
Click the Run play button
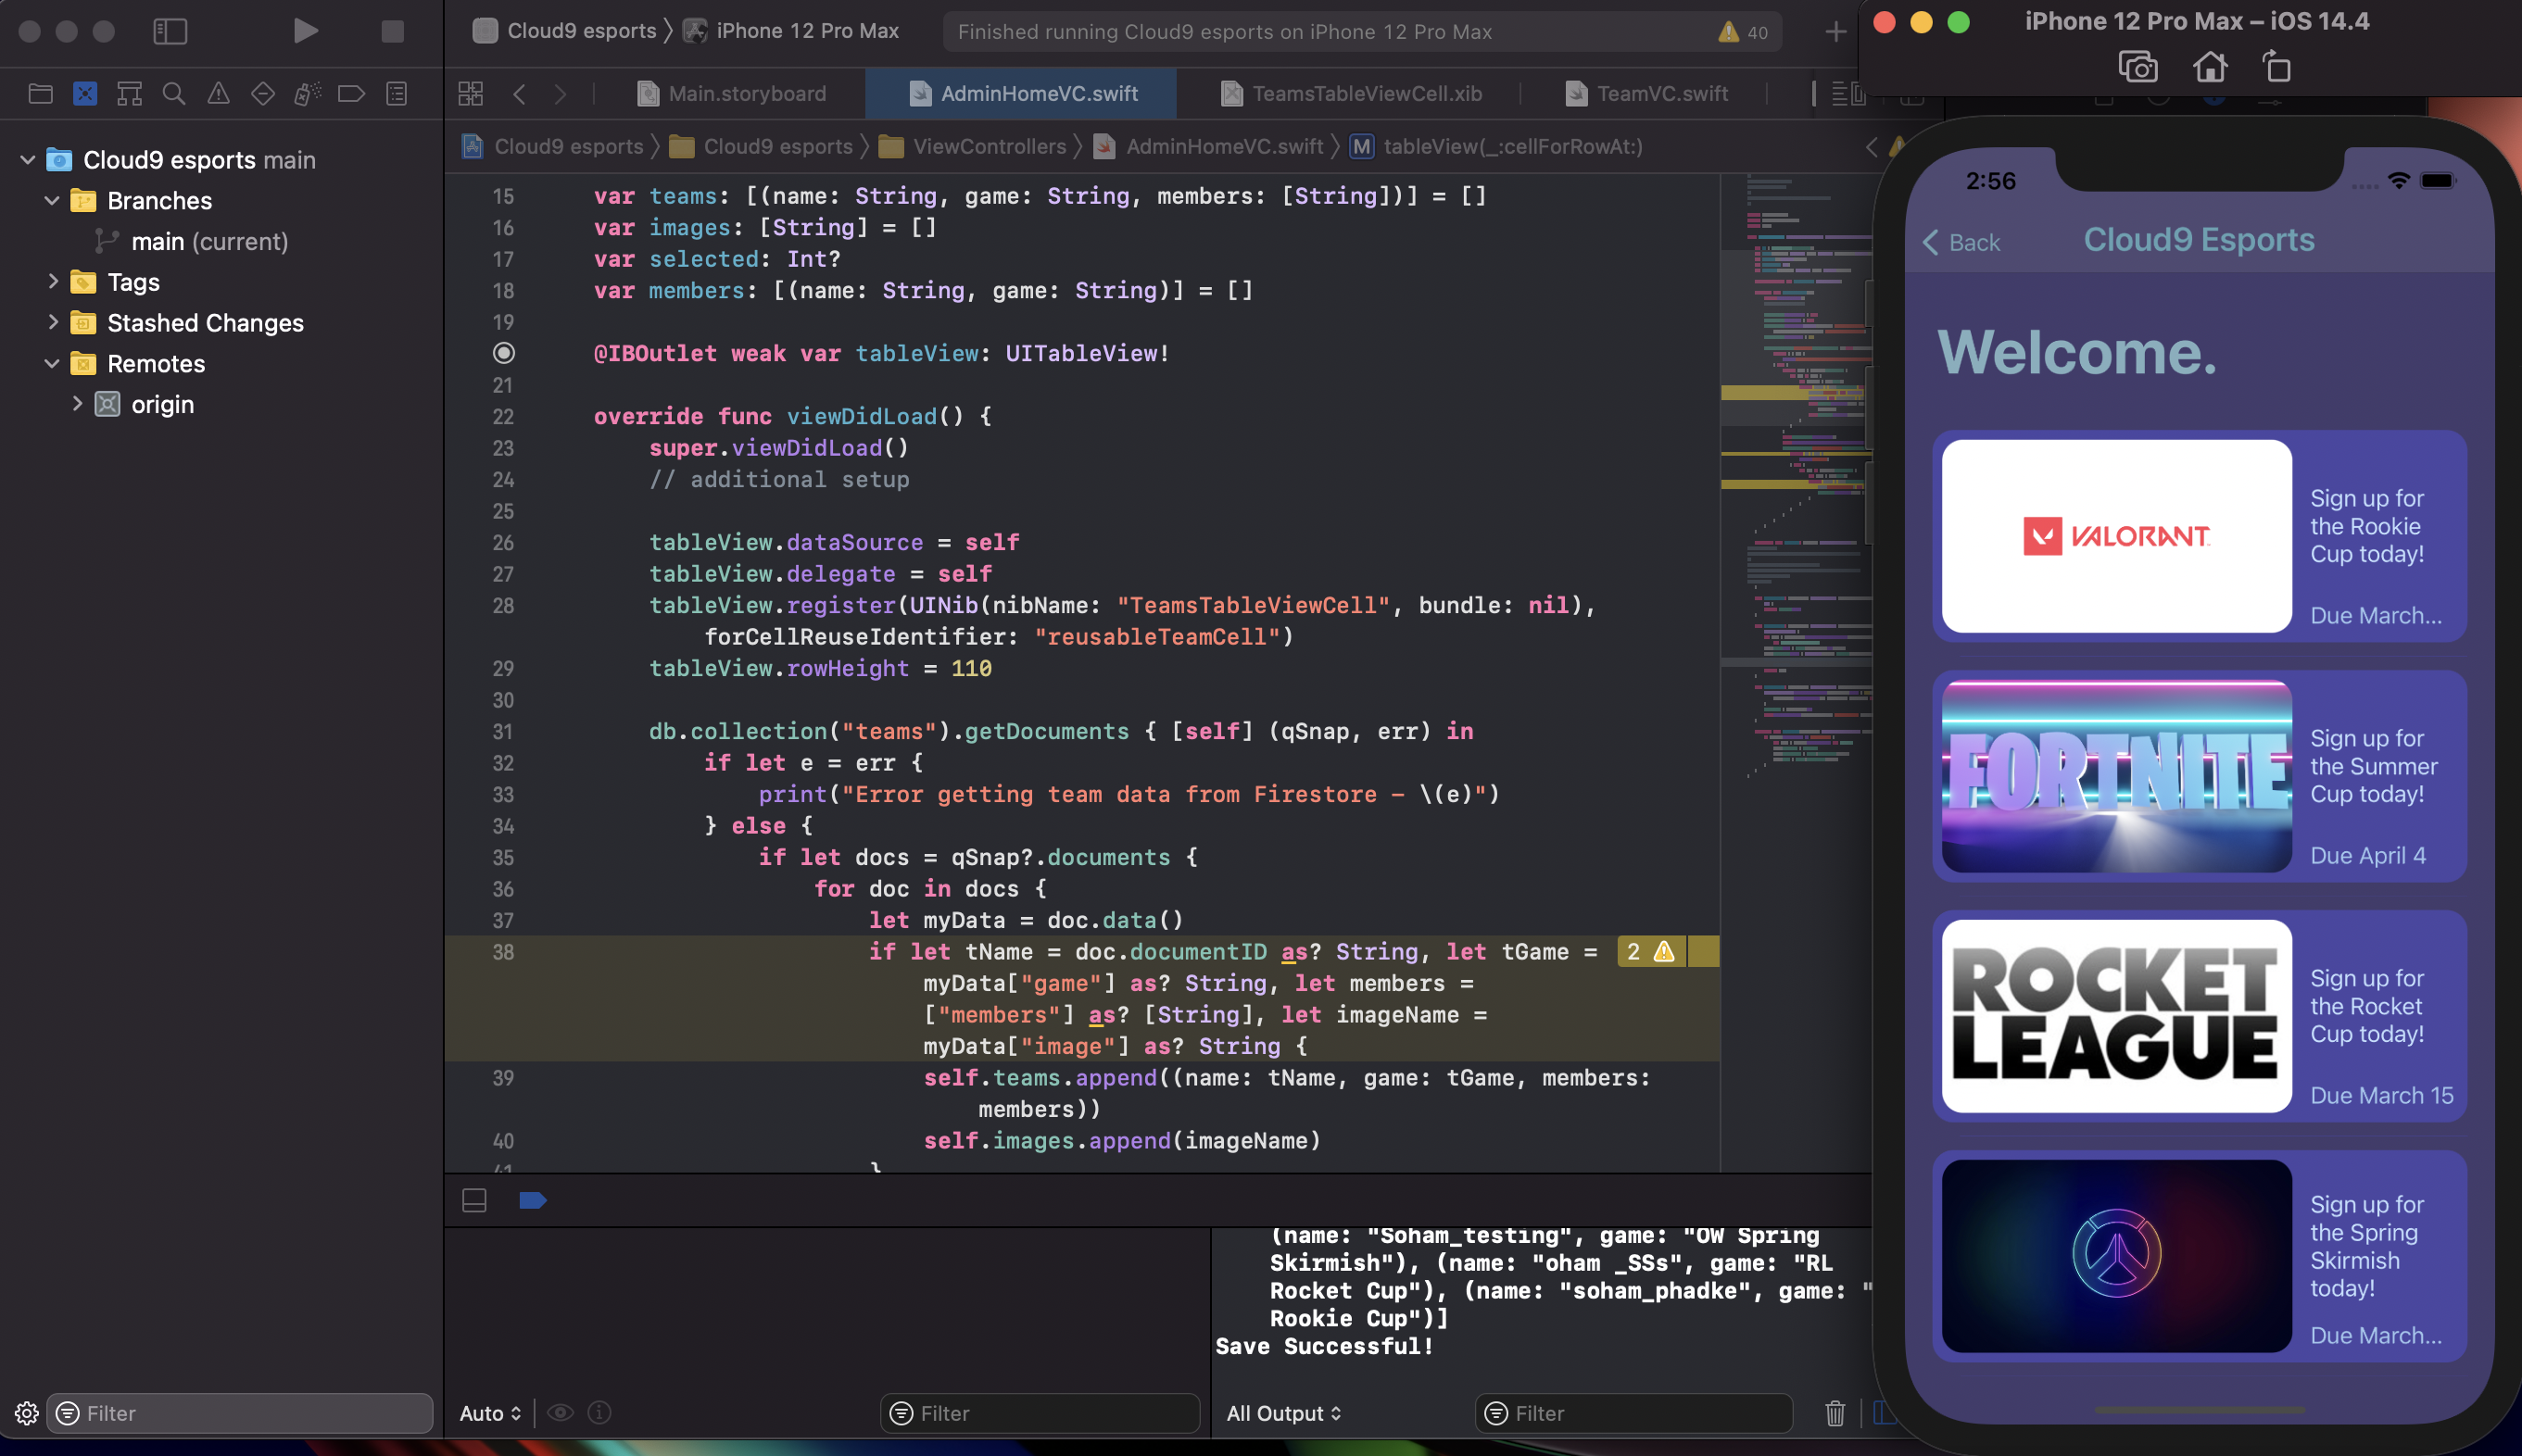[306, 31]
